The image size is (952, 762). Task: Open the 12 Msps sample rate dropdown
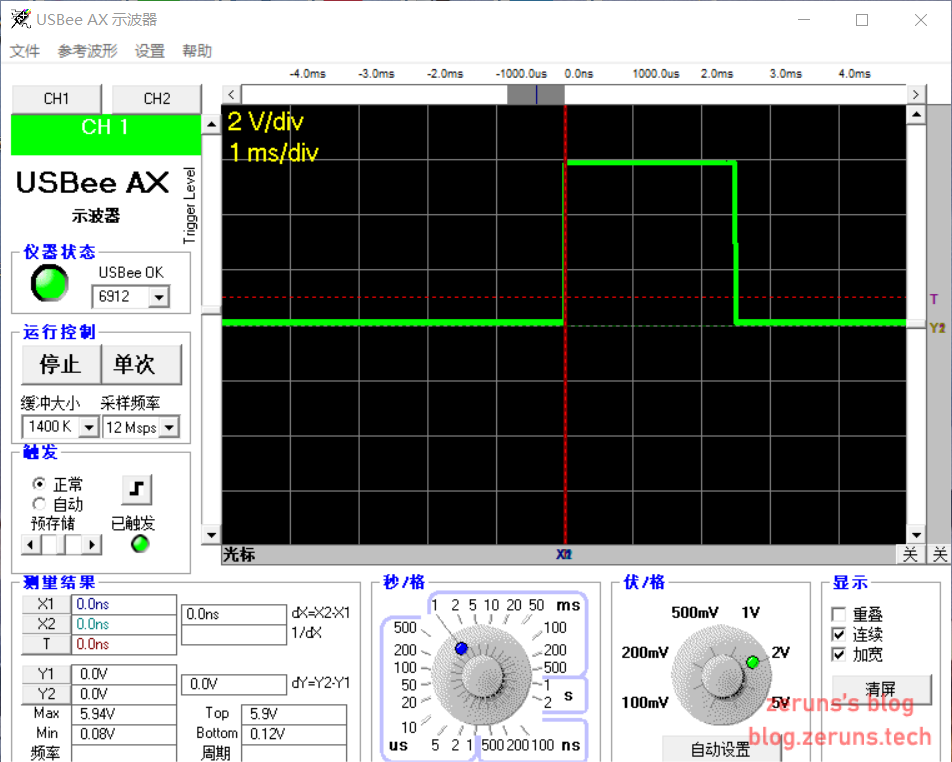169,427
